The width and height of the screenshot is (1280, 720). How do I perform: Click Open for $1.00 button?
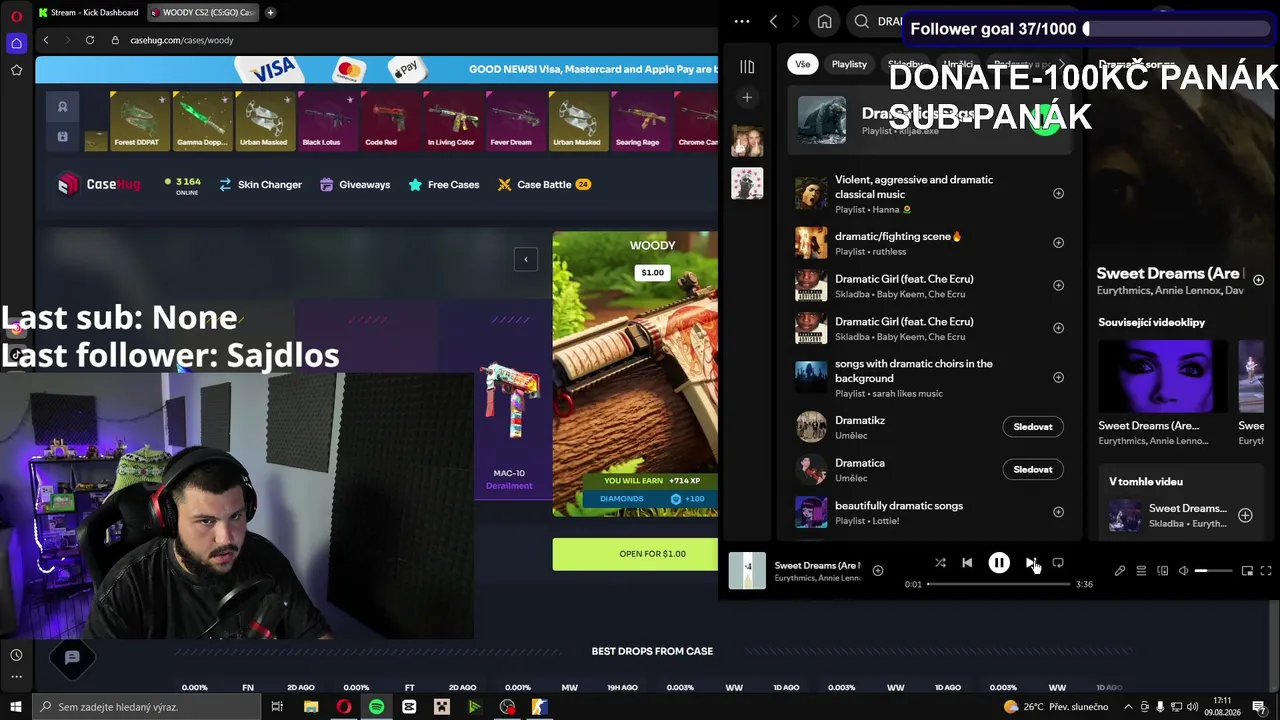(635, 554)
